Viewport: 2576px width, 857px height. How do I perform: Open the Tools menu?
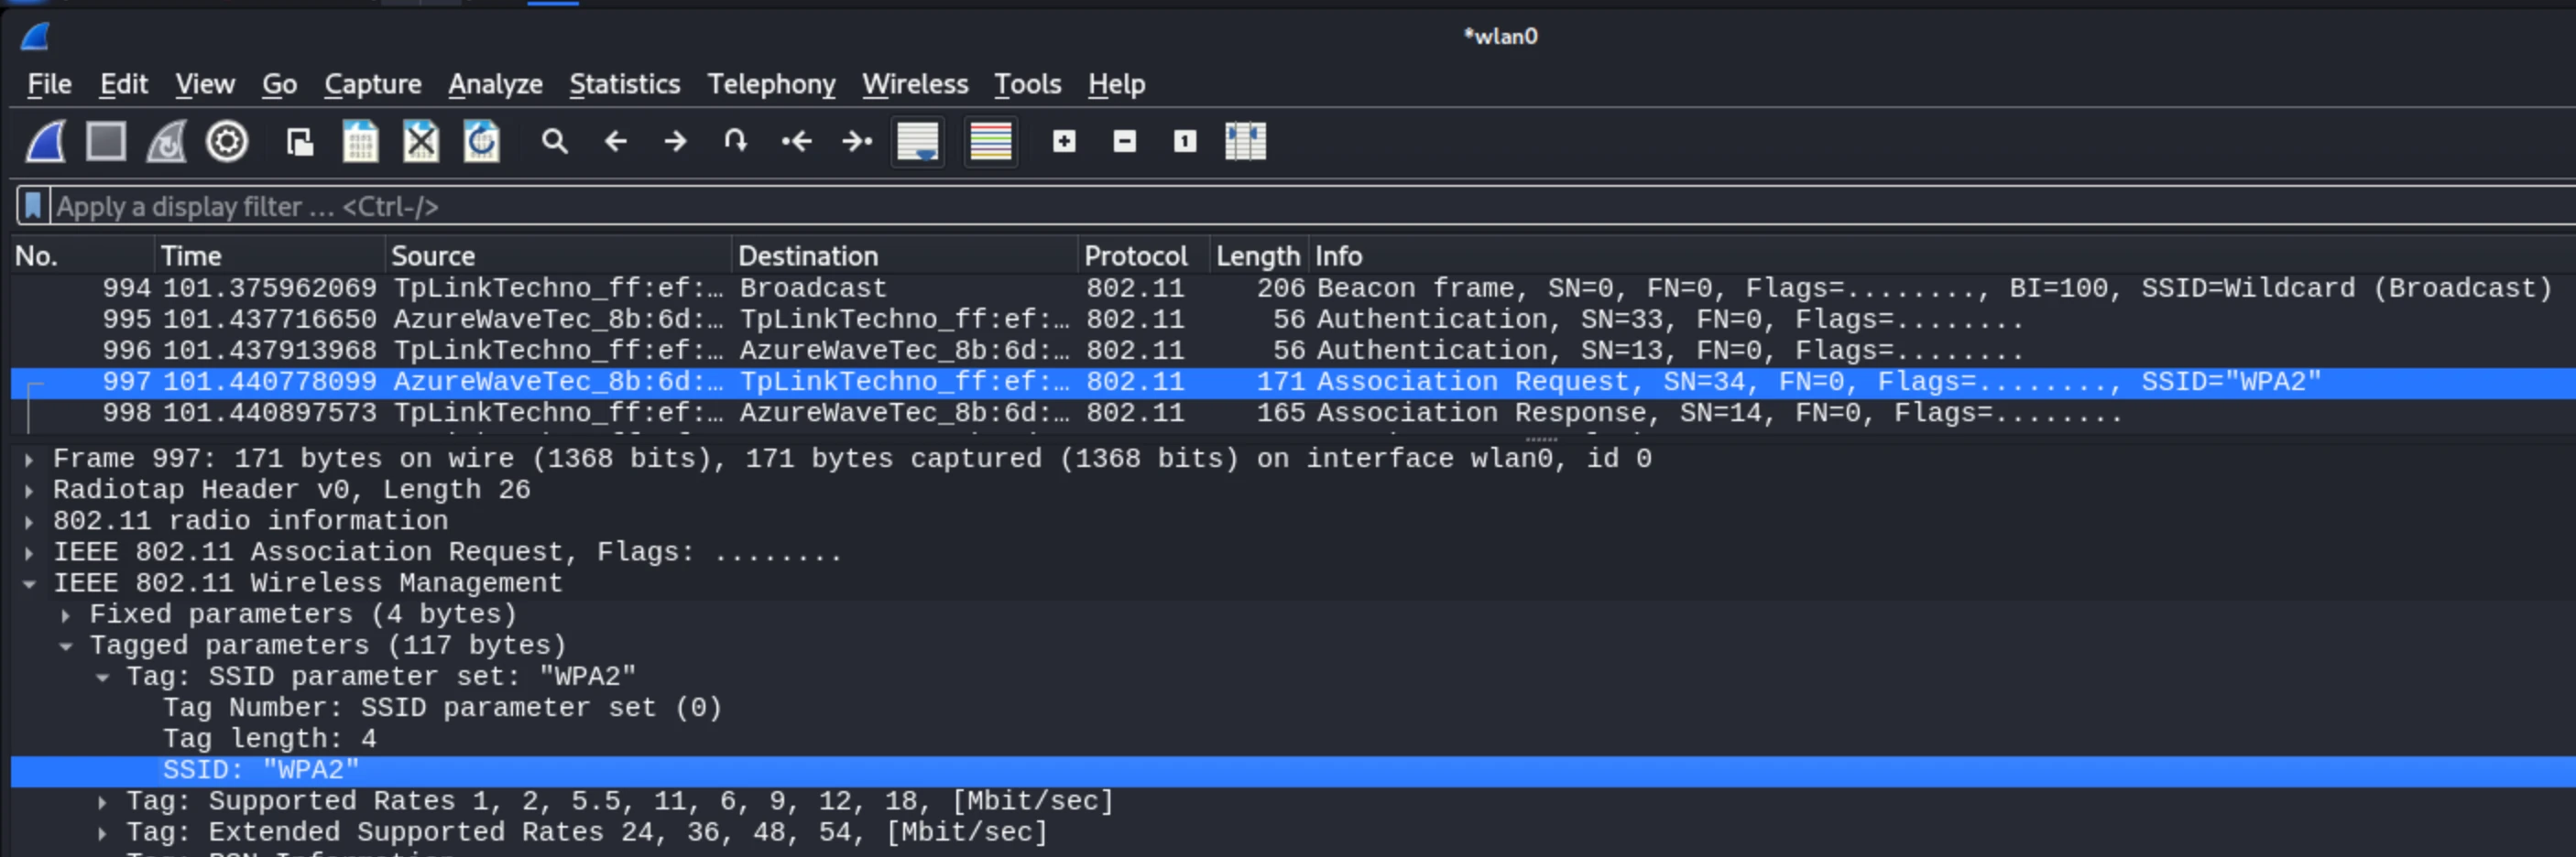1027,84
